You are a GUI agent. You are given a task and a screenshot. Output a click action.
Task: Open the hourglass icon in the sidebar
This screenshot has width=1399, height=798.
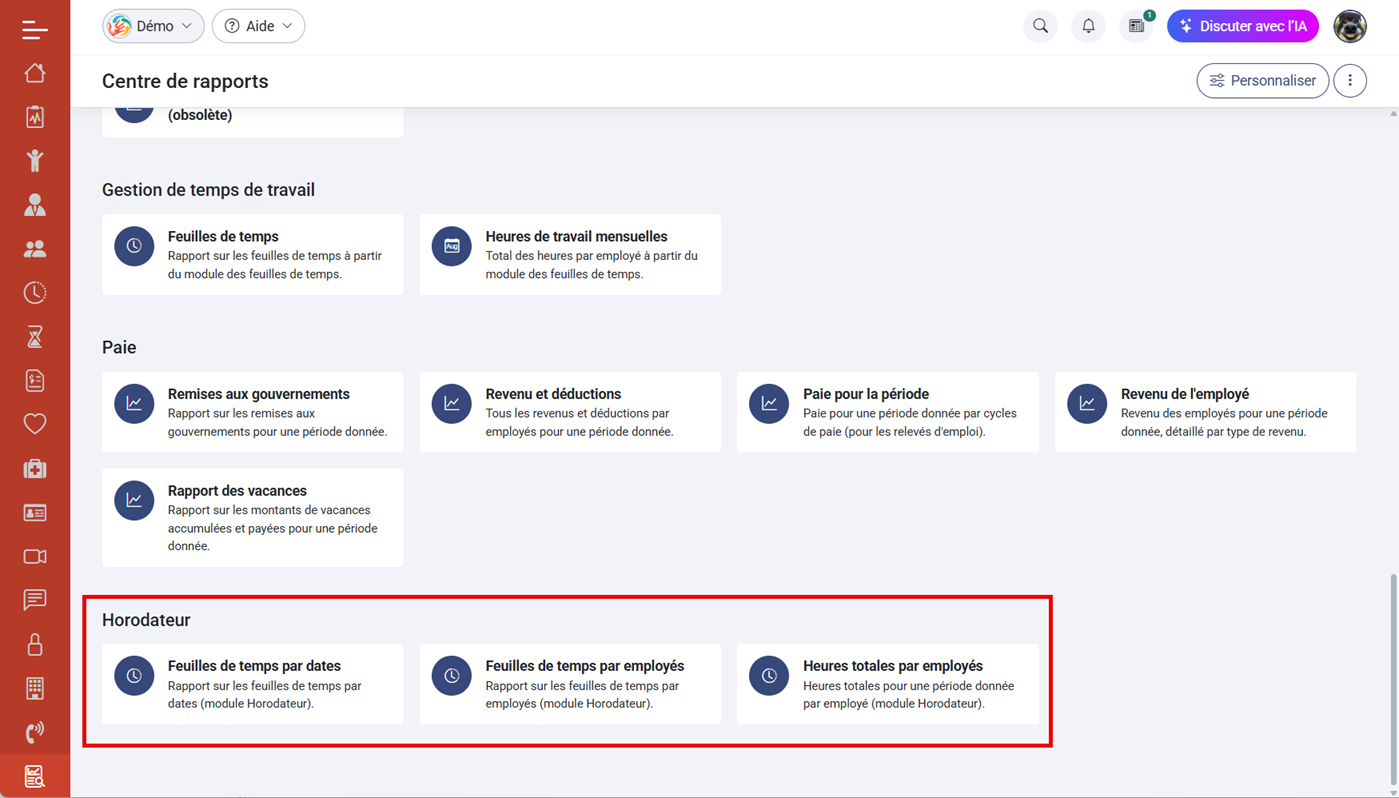pos(35,337)
